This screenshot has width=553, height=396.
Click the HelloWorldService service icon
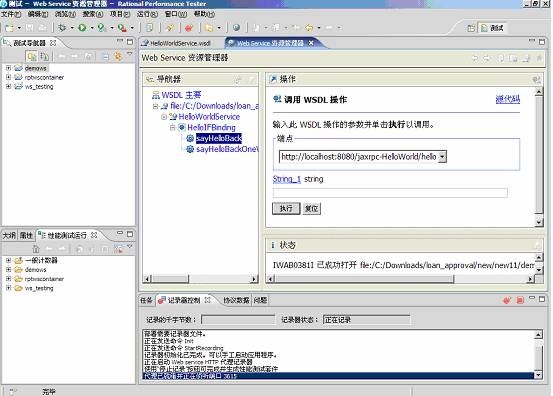pyautogui.click(x=173, y=117)
